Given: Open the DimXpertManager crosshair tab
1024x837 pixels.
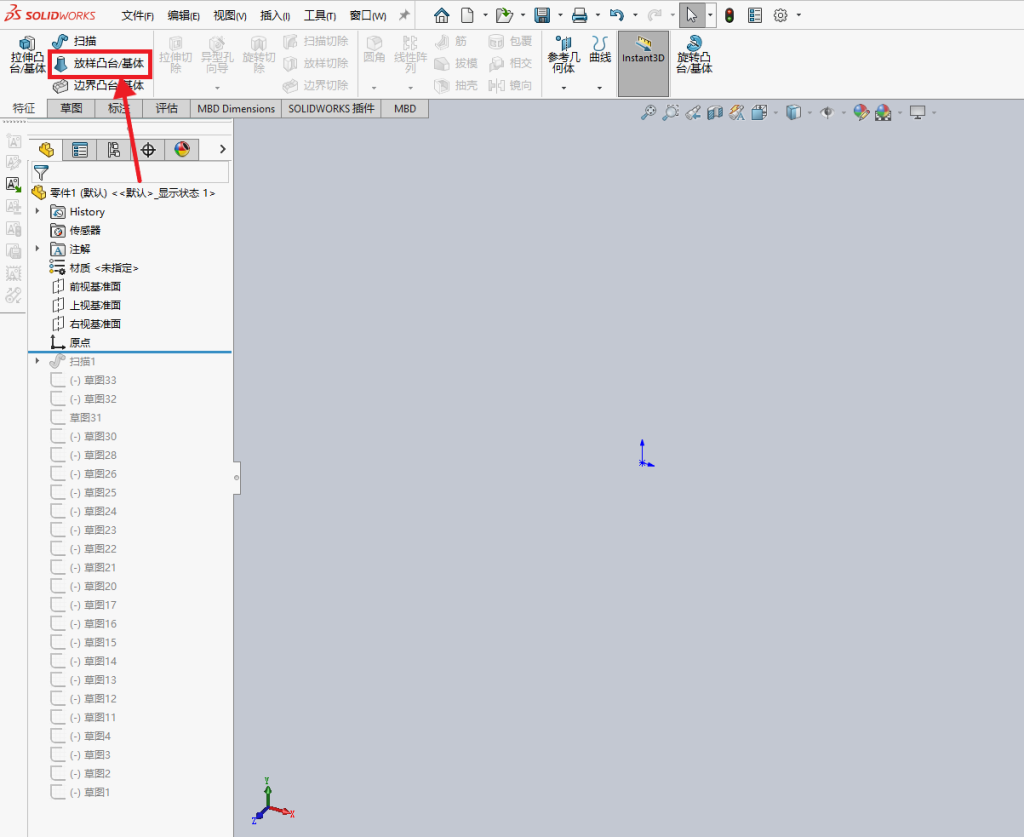Looking at the screenshot, I should 148,150.
